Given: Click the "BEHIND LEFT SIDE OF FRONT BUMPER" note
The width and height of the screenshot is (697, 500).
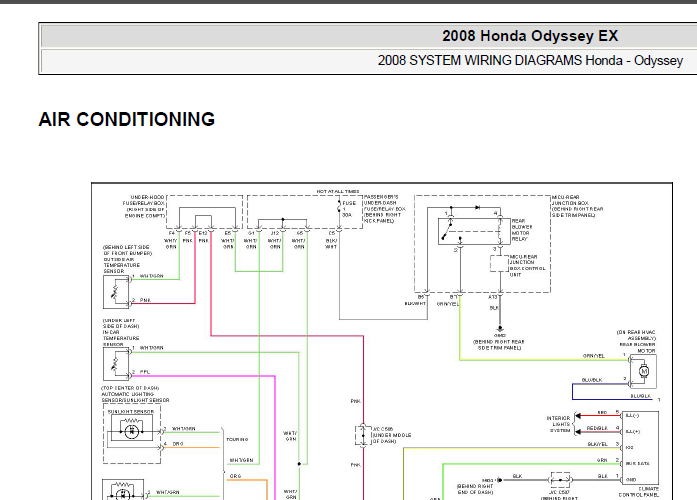Looking at the screenshot, I should (x=127, y=250).
